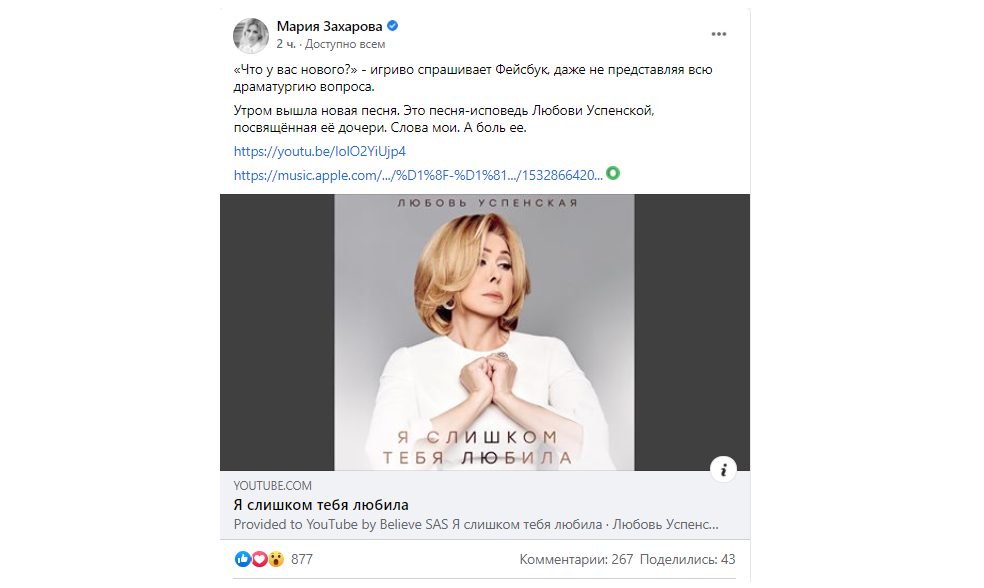The height and width of the screenshot is (588, 984).
Task: View 'Поделились: 43' shares list
Action: (687, 559)
